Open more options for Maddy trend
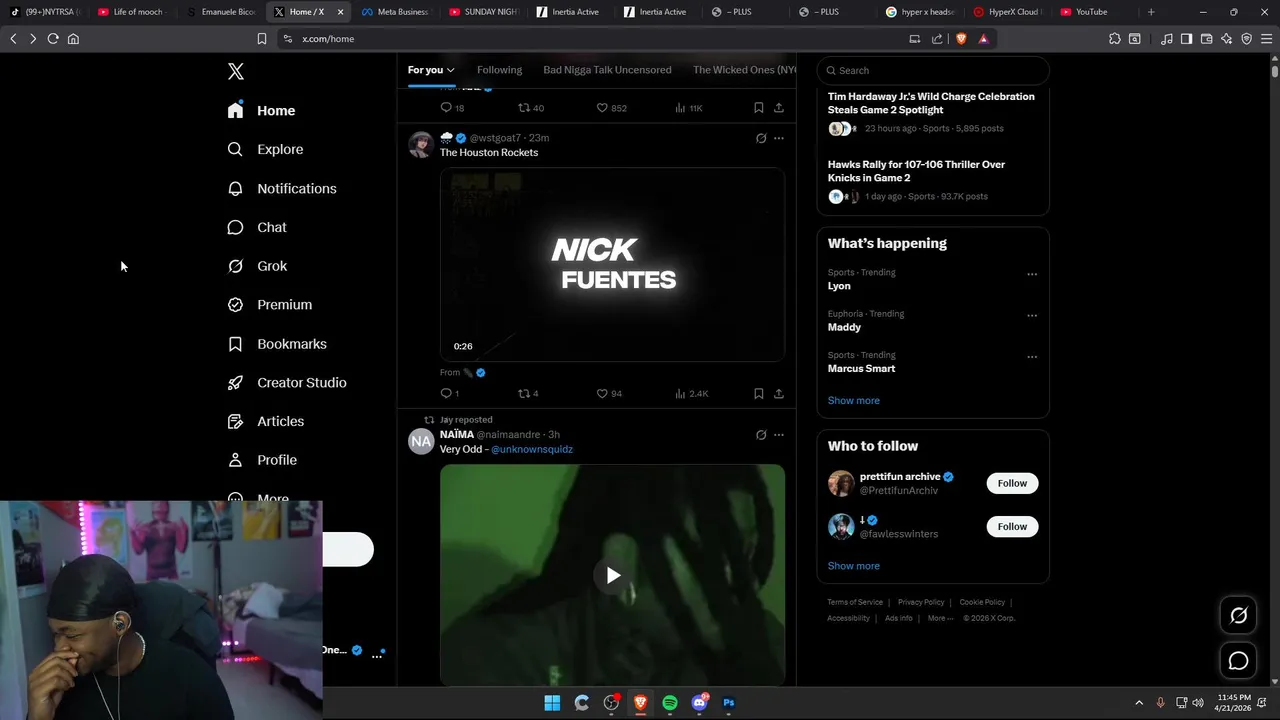The height and width of the screenshot is (720, 1280). [x=1032, y=315]
